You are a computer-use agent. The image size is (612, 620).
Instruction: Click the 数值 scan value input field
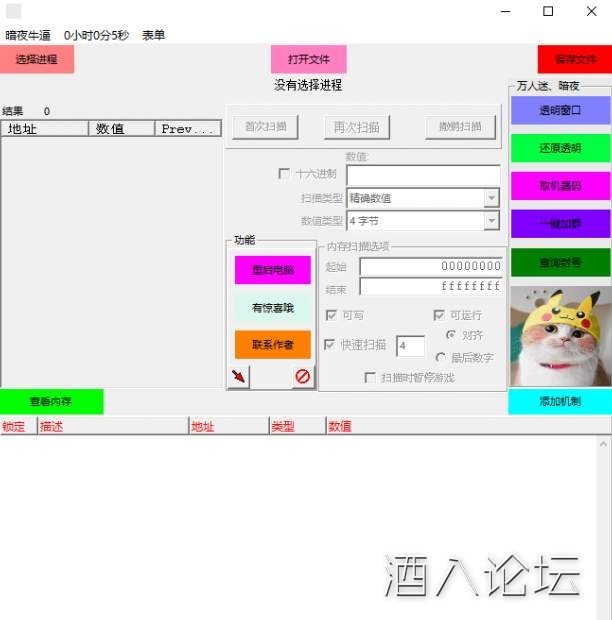point(423,175)
